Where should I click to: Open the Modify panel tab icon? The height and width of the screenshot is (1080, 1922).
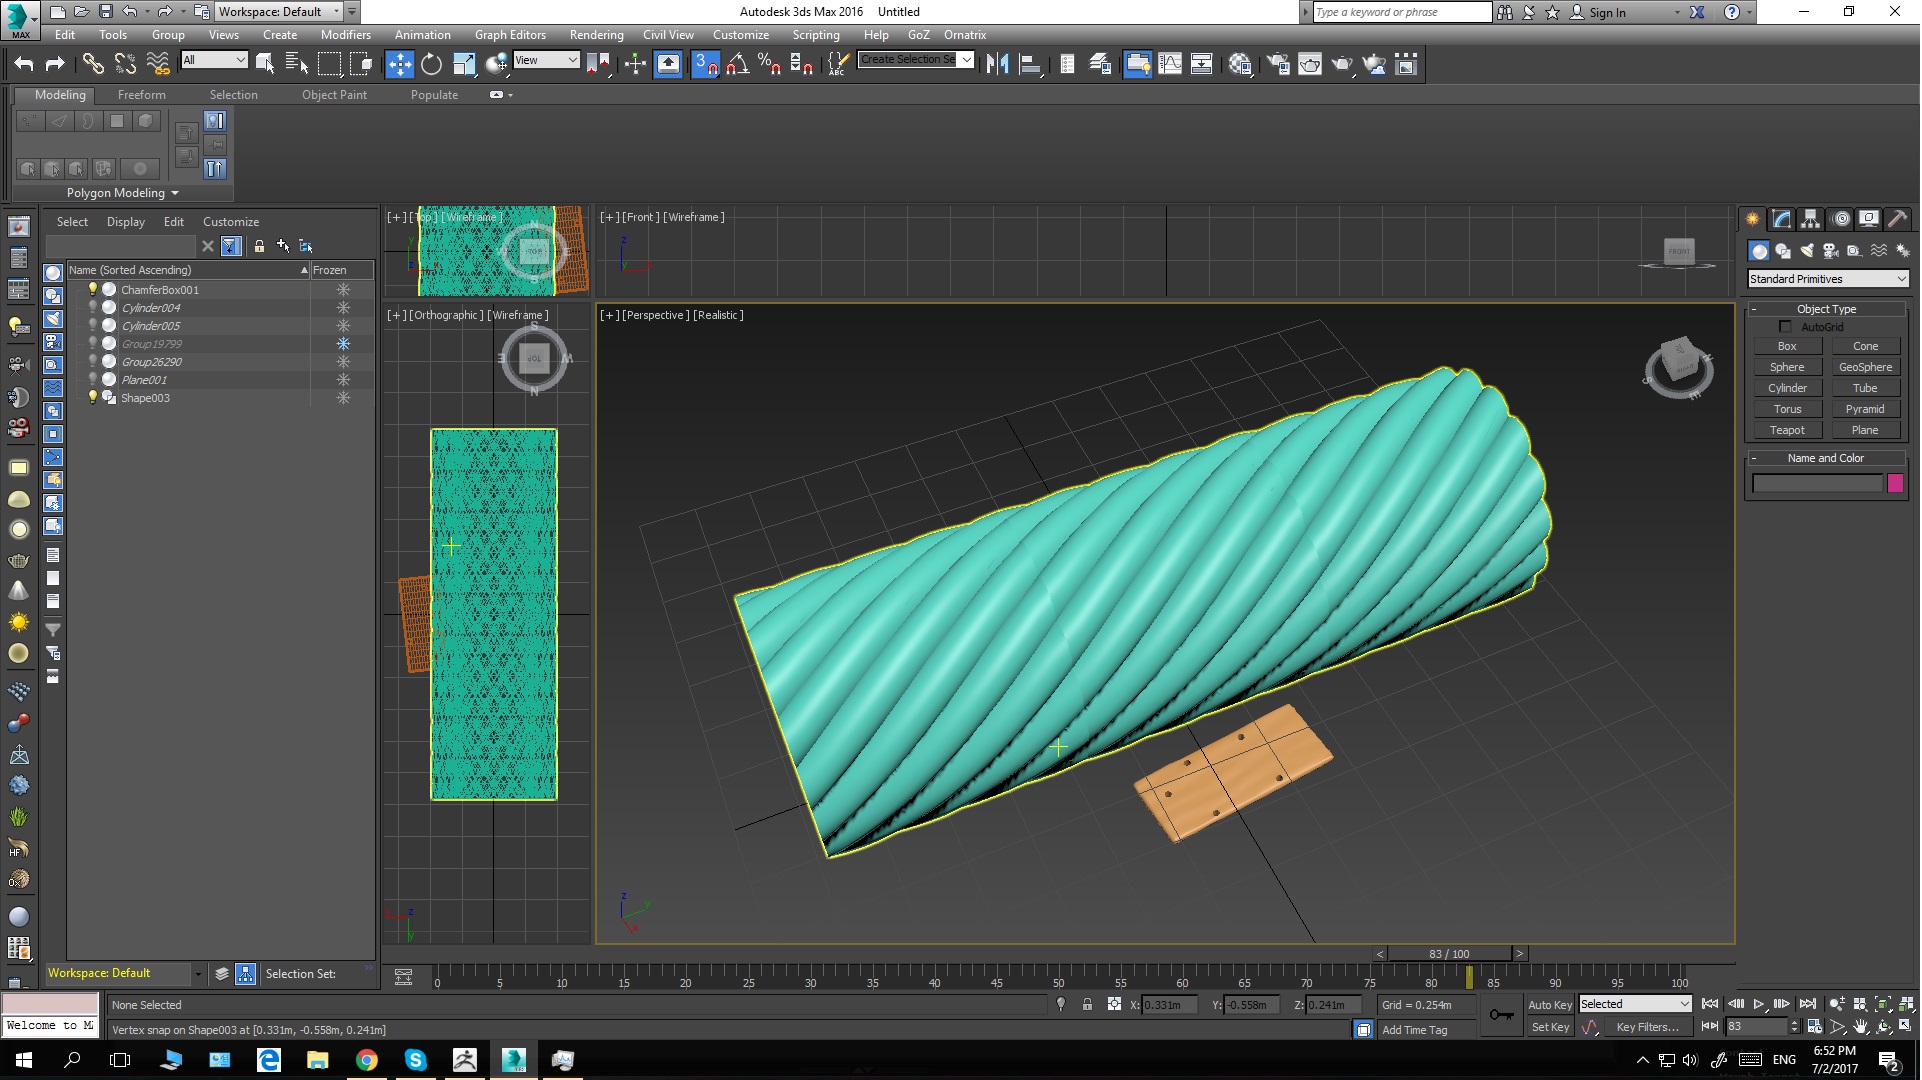[x=1781, y=219]
